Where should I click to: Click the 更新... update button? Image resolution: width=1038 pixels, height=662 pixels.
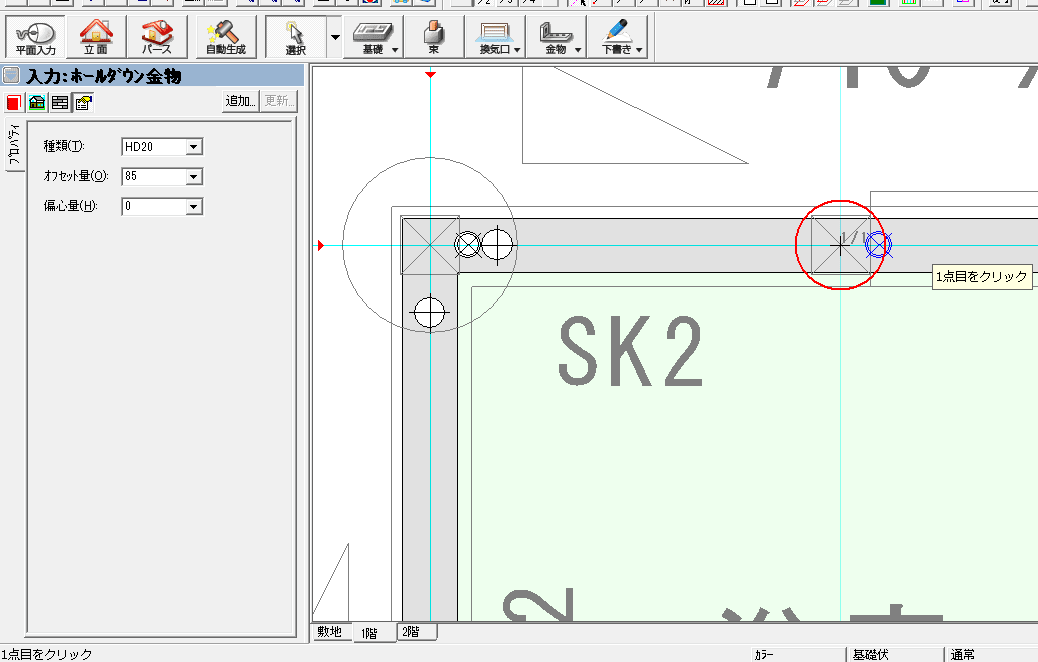point(279,101)
